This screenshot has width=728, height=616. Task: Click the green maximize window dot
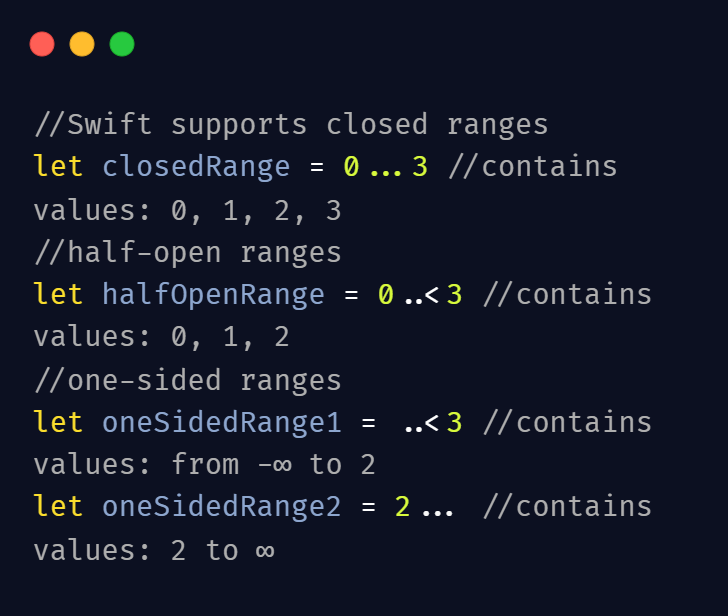coord(122,44)
